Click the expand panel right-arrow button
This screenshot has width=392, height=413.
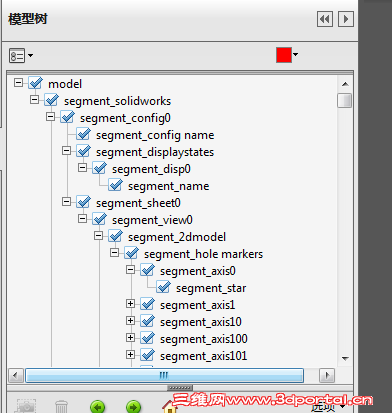(x=346, y=19)
